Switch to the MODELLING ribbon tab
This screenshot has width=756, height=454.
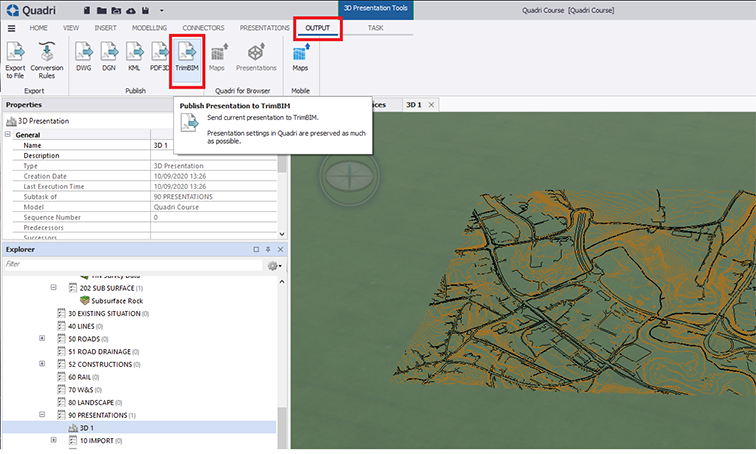pyautogui.click(x=150, y=28)
